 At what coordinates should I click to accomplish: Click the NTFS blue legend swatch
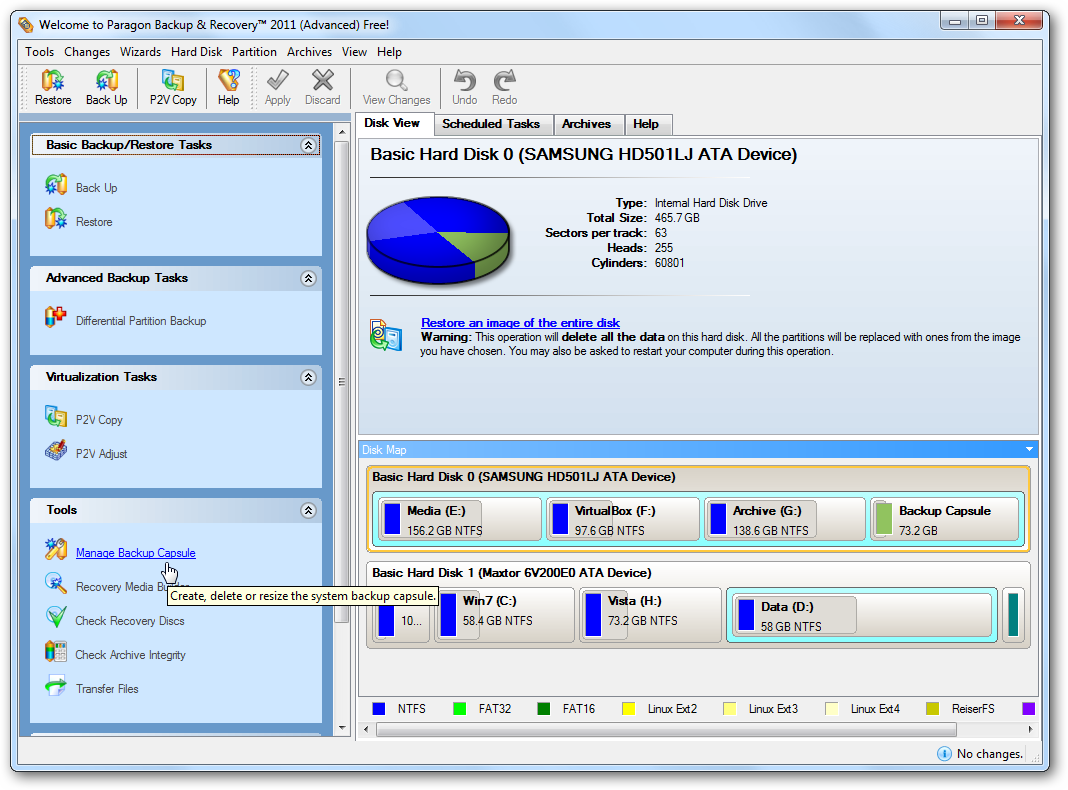pos(379,708)
